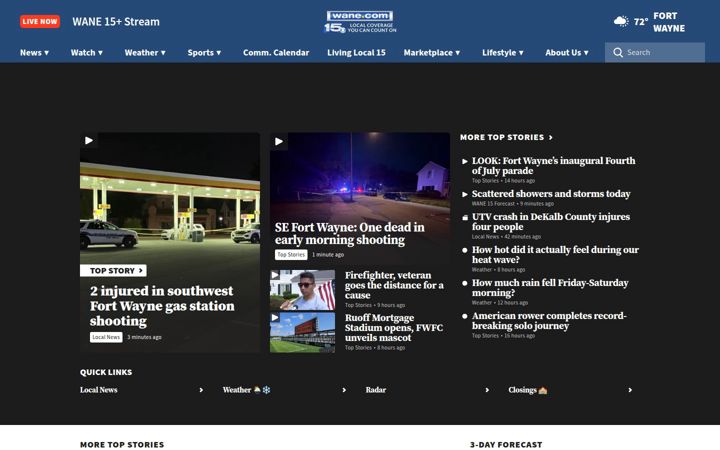
Task: Click the "WANE 15 Forecast" category text
Action: pos(493,203)
